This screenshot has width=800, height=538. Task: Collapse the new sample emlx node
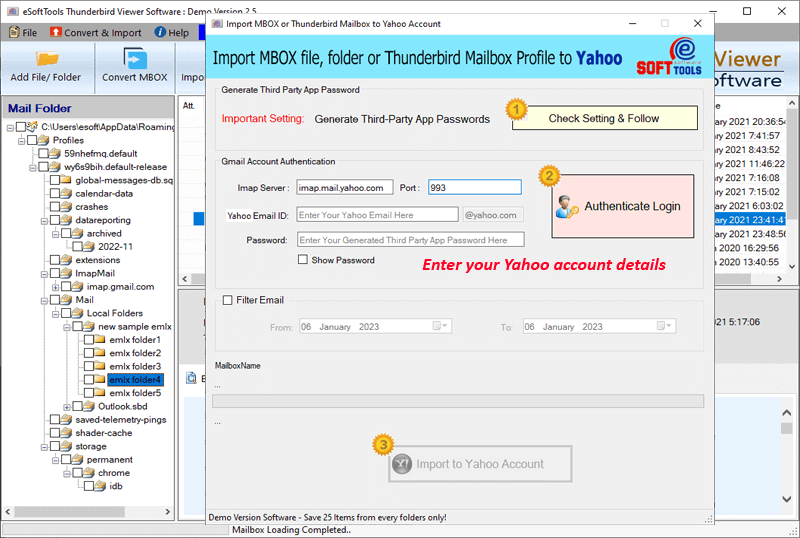66,327
